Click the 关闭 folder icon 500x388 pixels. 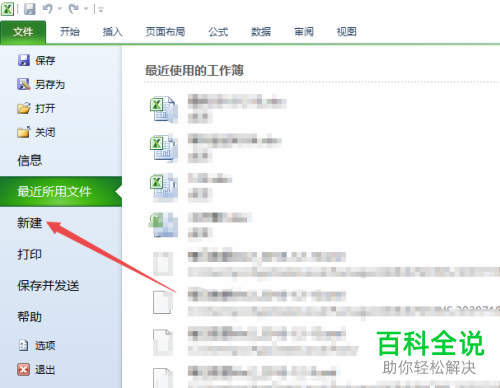tap(24, 132)
